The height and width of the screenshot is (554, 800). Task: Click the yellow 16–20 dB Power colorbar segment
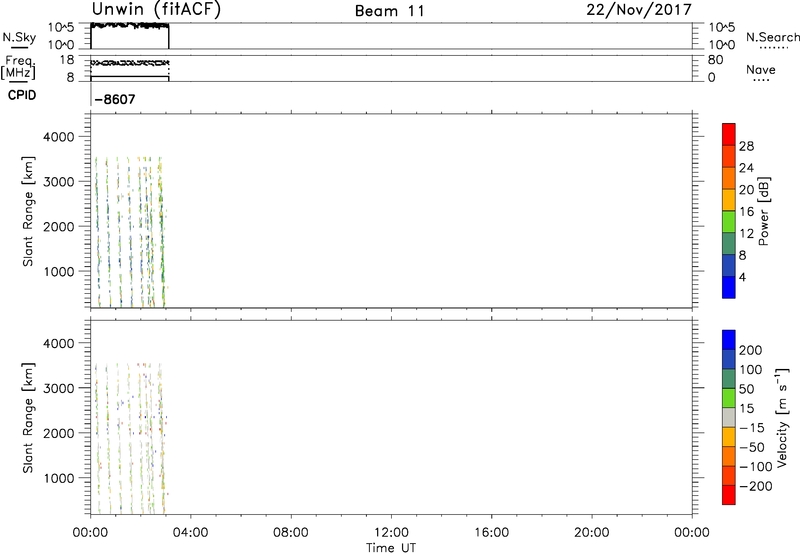729,200
